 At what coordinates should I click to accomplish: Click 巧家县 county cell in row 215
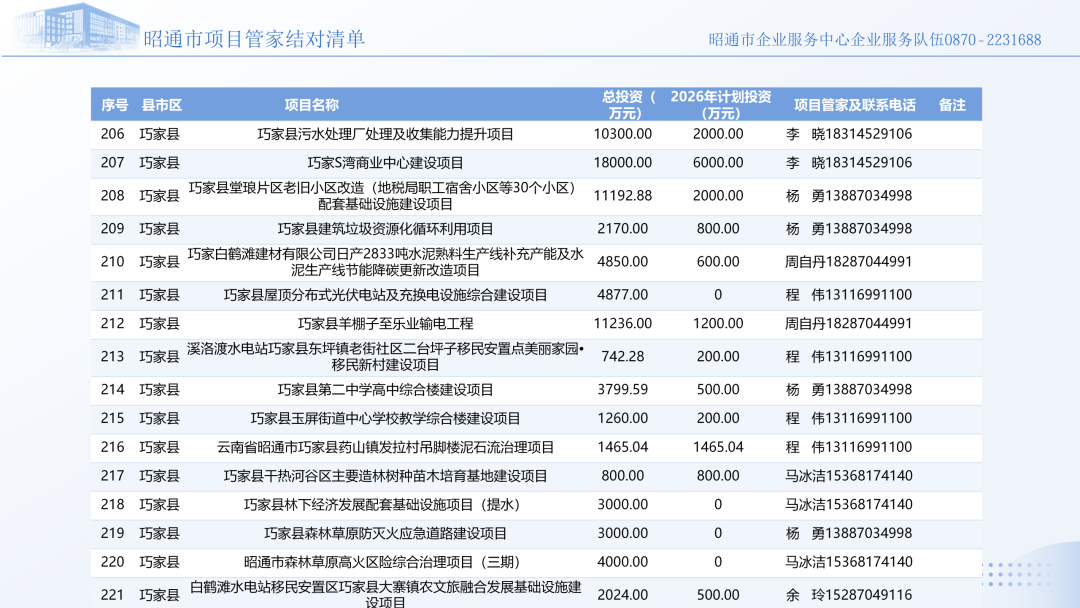(159, 419)
